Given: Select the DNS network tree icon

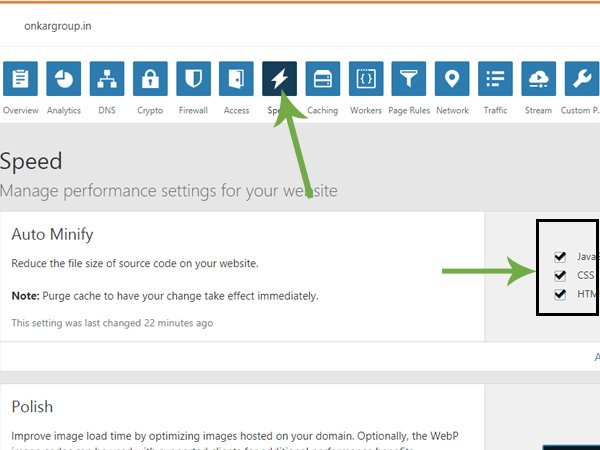Looking at the screenshot, I should [x=107, y=78].
